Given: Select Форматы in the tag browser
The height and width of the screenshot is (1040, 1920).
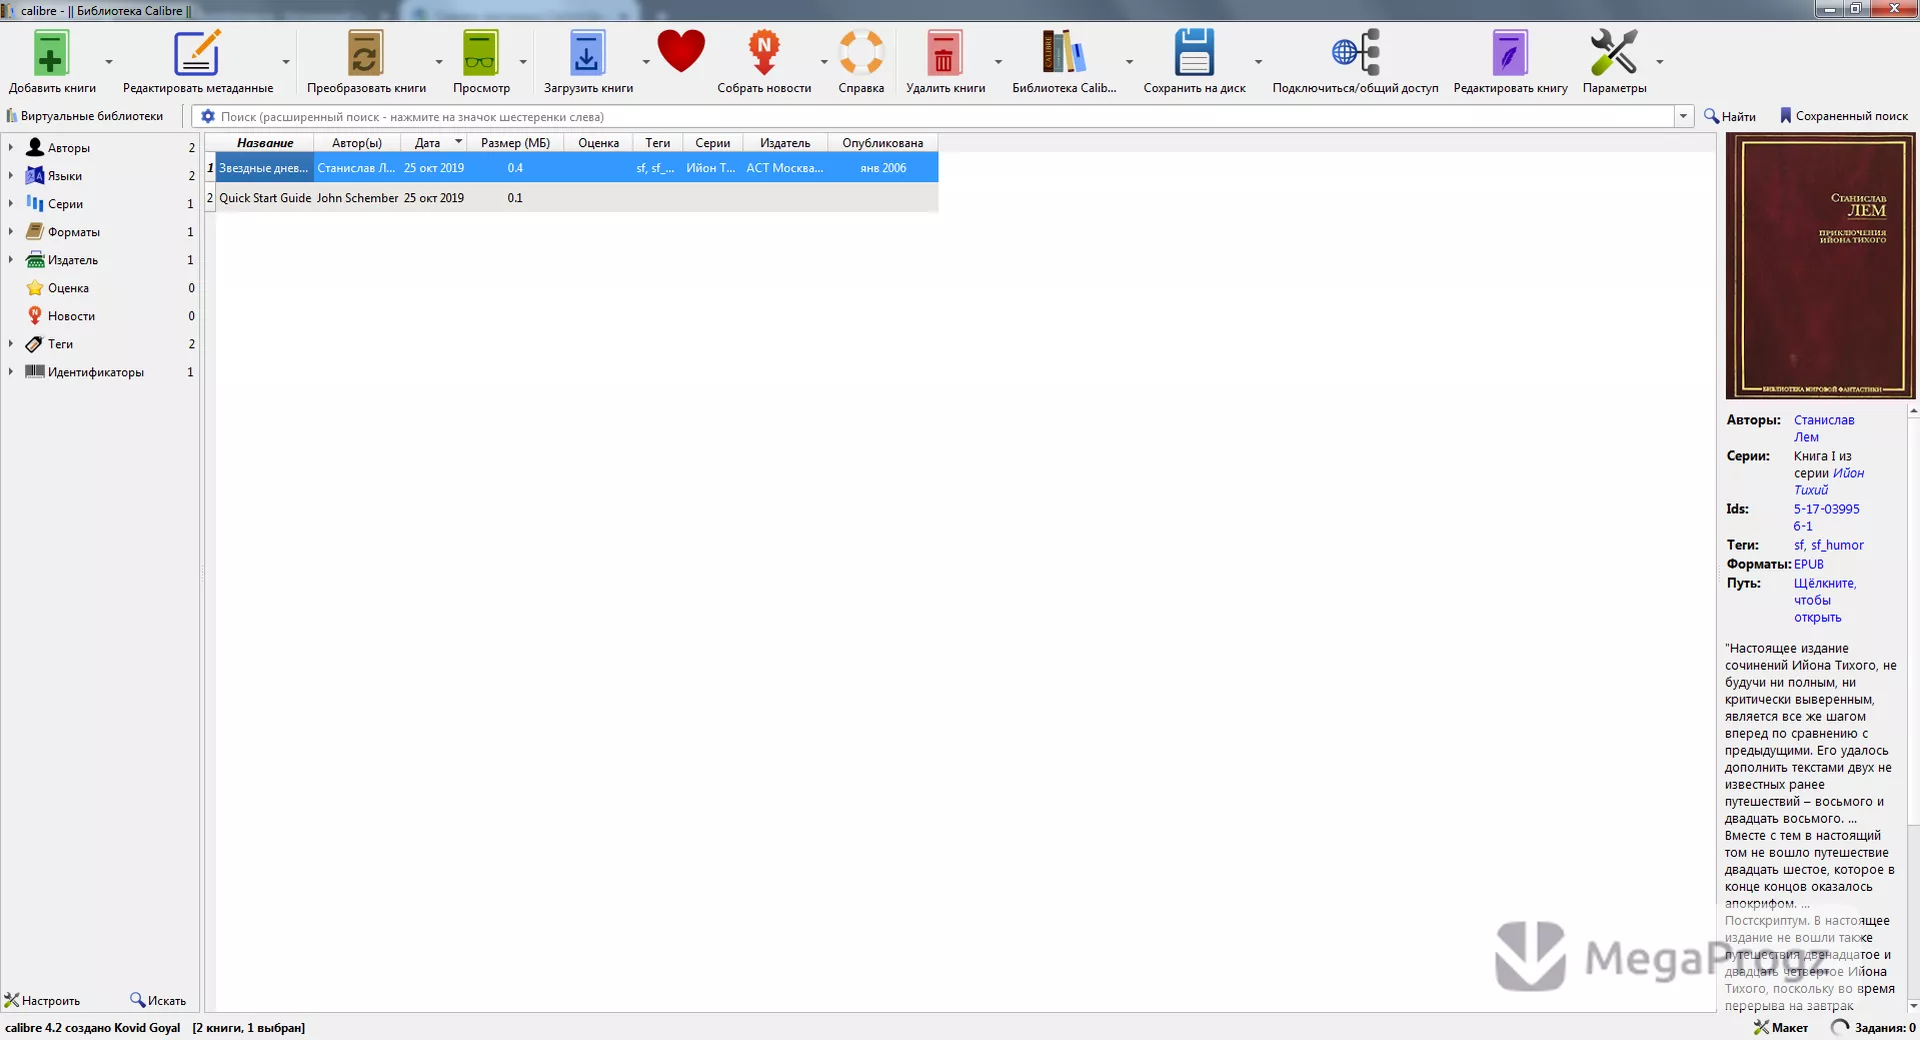Looking at the screenshot, I should [x=73, y=232].
